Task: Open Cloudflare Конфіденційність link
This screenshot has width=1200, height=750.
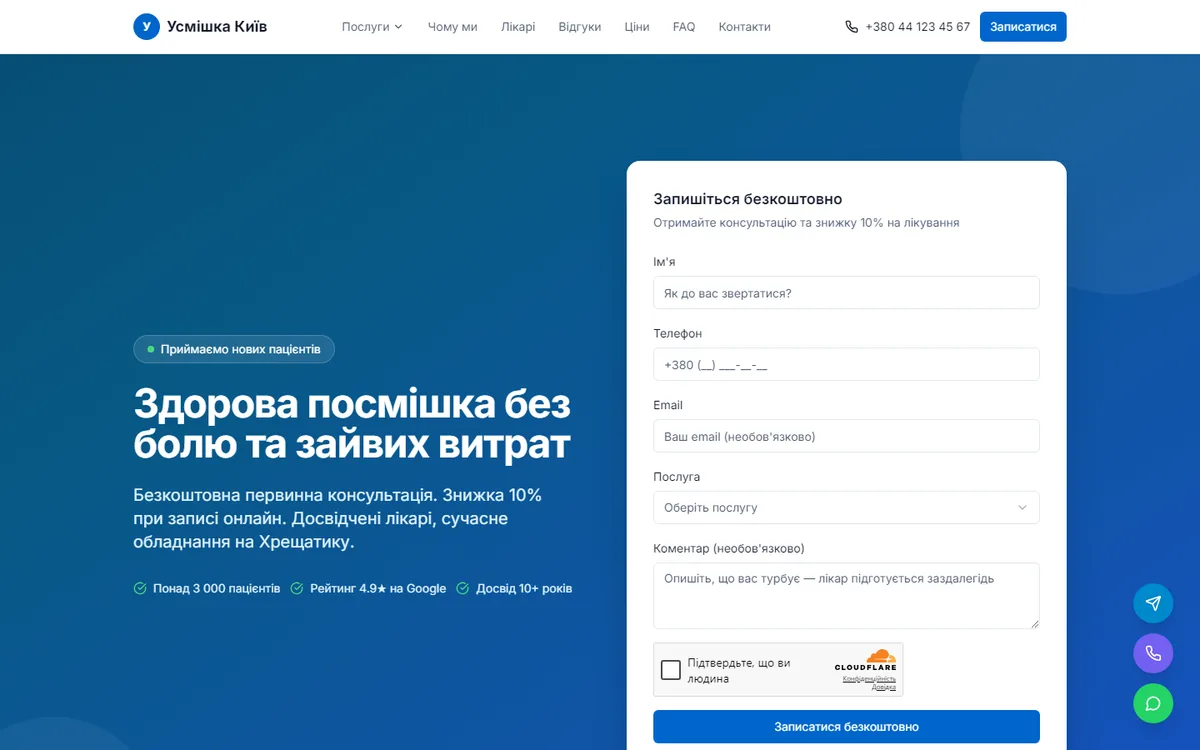Action: pyautogui.click(x=869, y=679)
